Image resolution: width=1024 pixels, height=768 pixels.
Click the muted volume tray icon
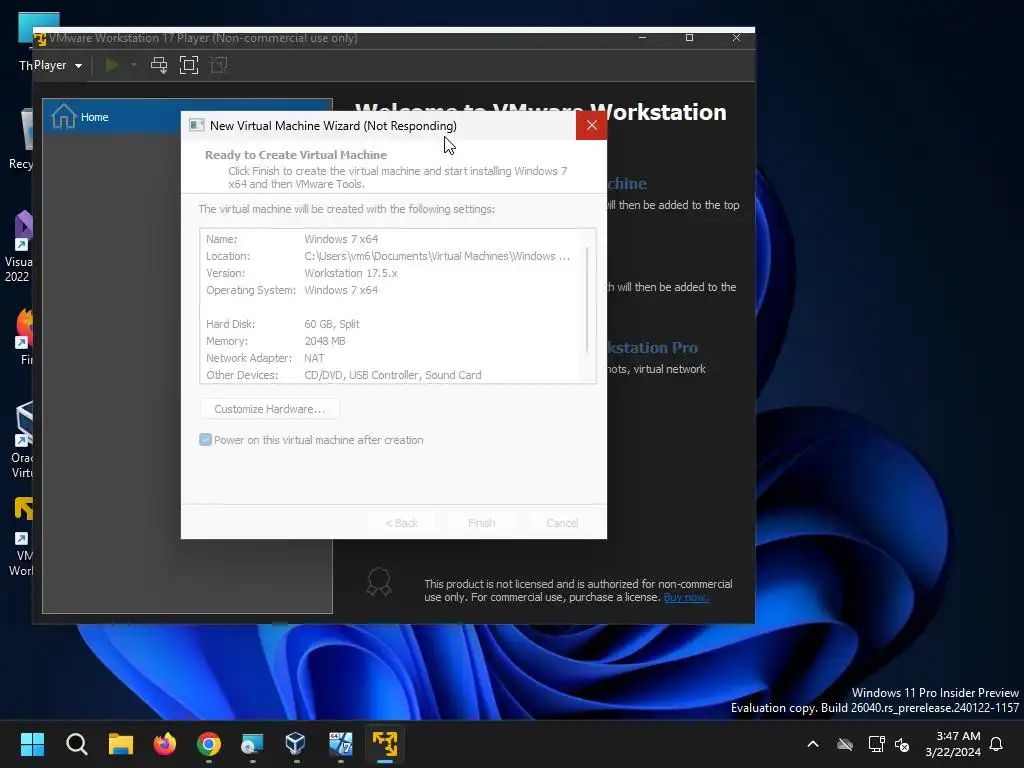pyautogui.click(x=902, y=744)
